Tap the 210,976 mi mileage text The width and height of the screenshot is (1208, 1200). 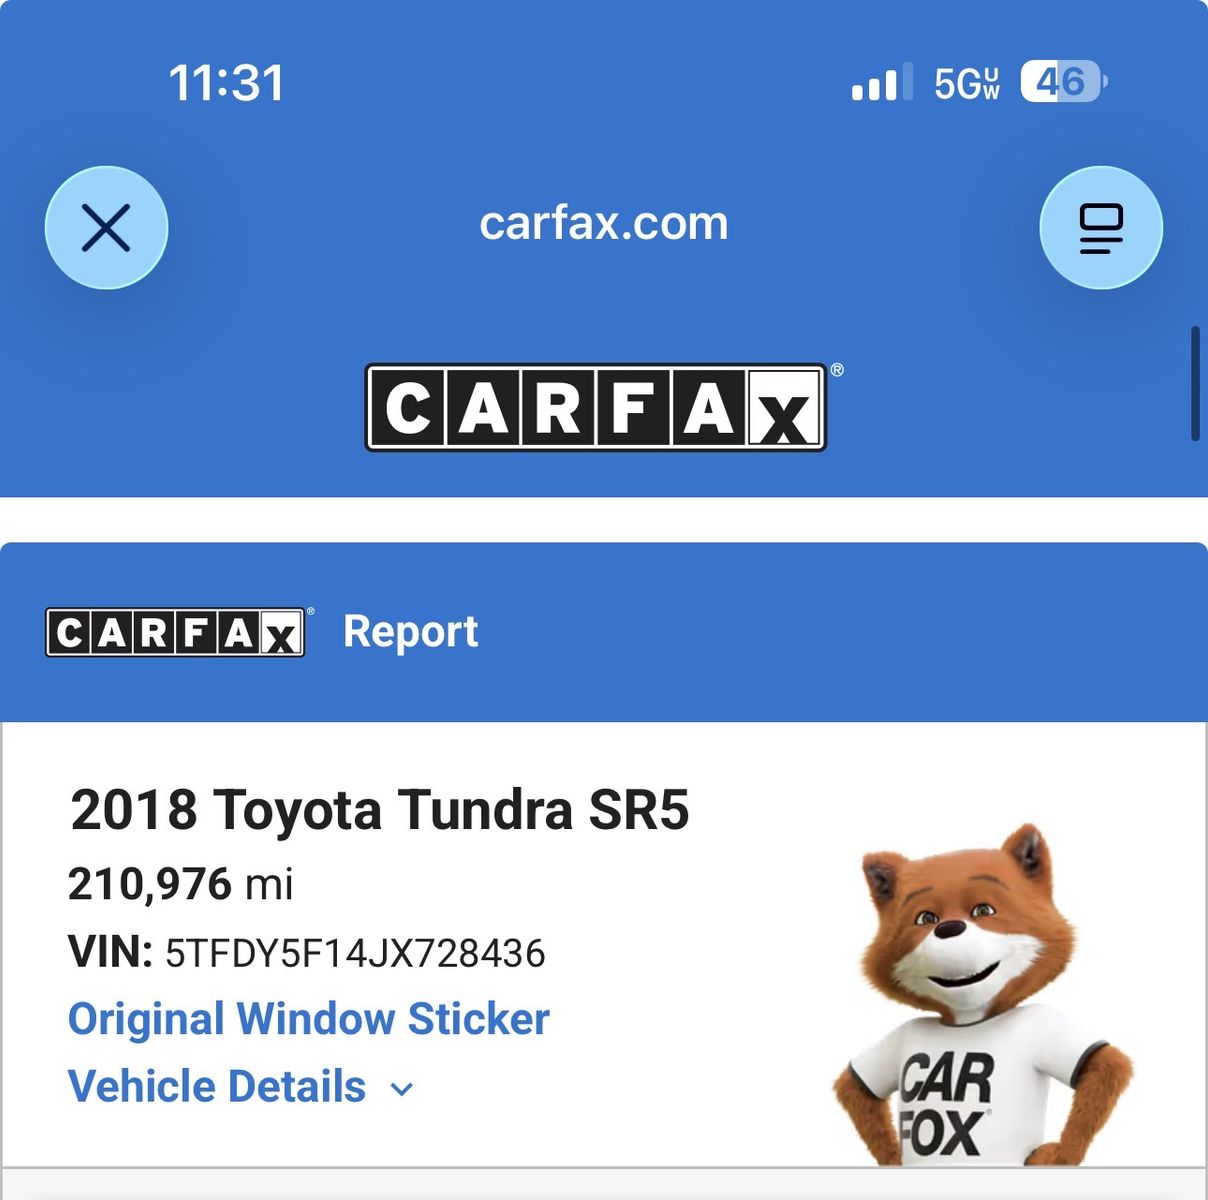(x=181, y=884)
